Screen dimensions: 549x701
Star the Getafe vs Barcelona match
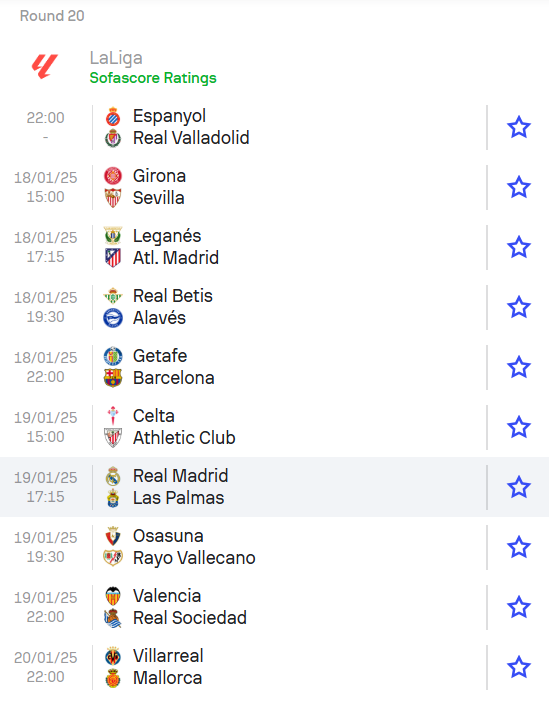pos(519,367)
